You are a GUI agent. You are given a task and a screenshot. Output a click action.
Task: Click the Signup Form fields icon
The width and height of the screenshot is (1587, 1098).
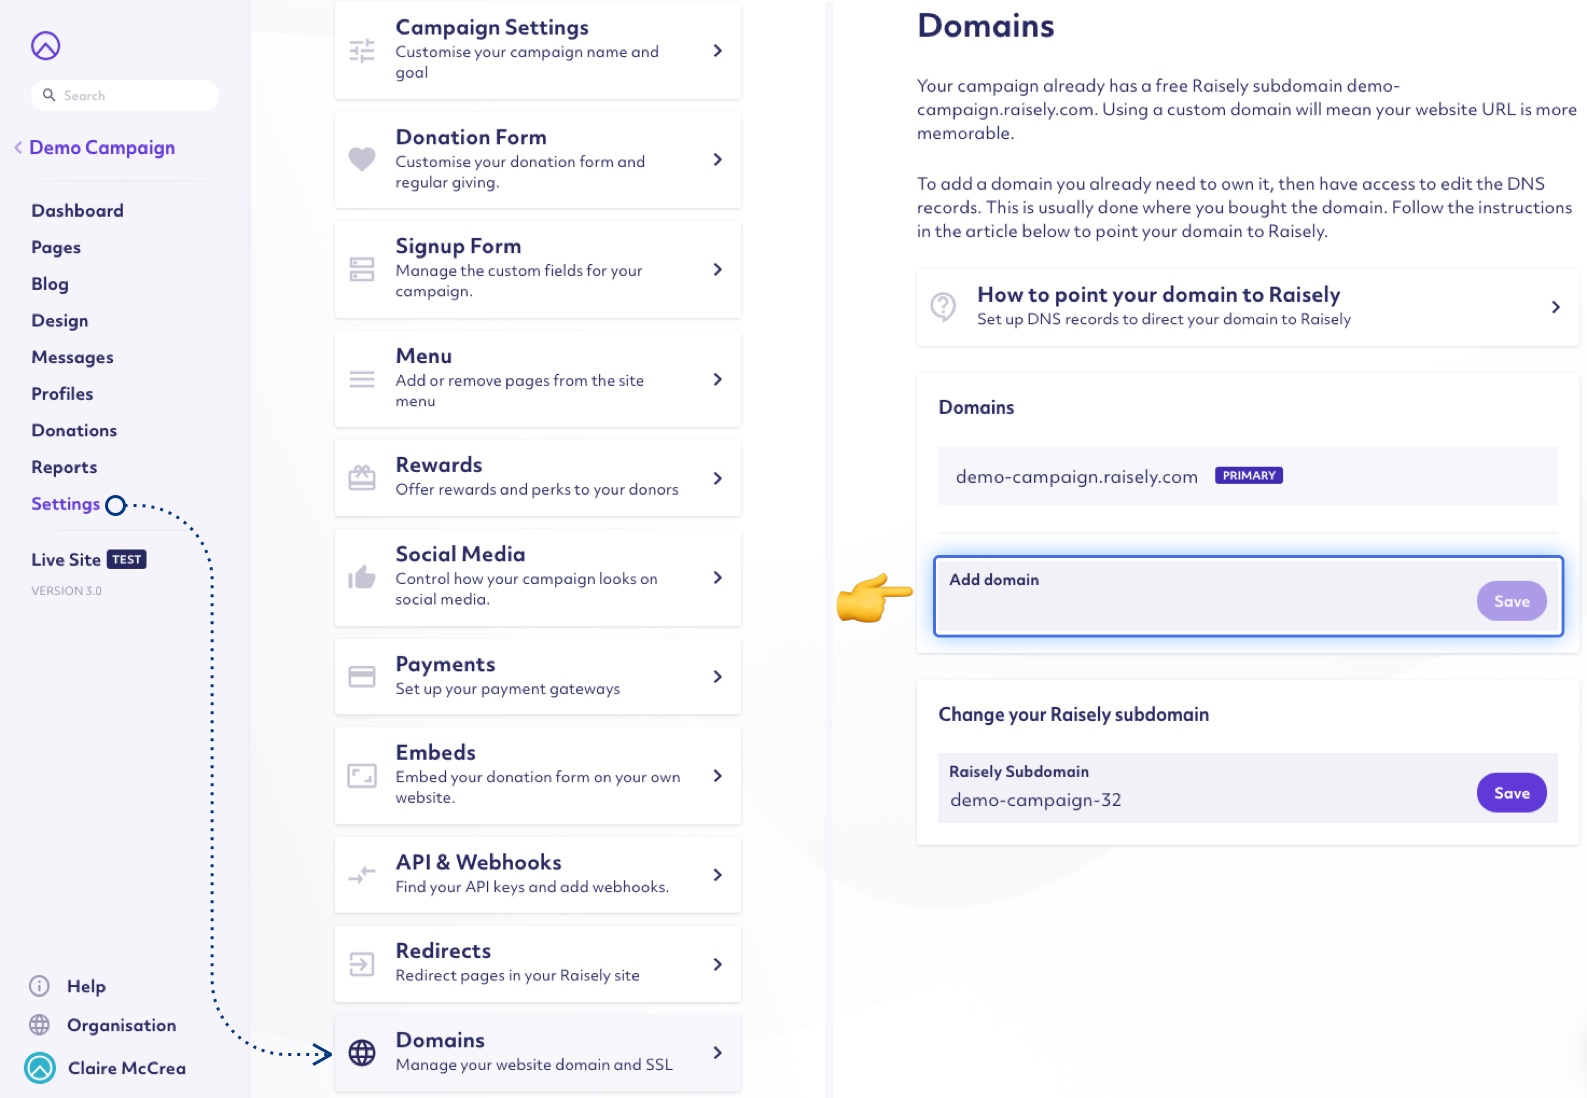(x=362, y=269)
